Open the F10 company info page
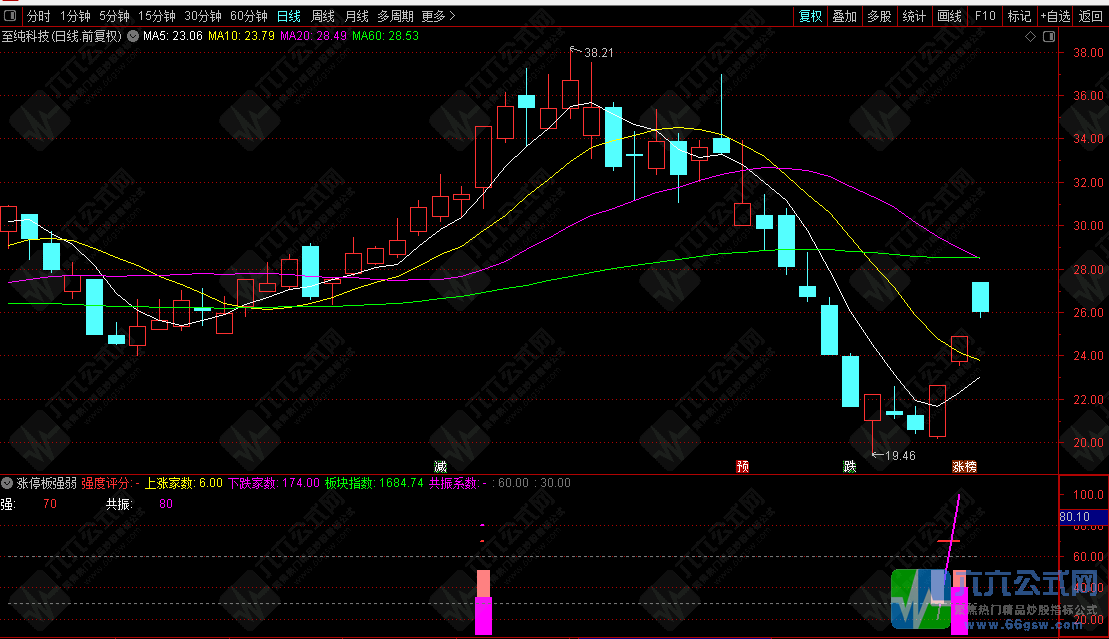Viewport: 1109px width, 639px height. 985,16
